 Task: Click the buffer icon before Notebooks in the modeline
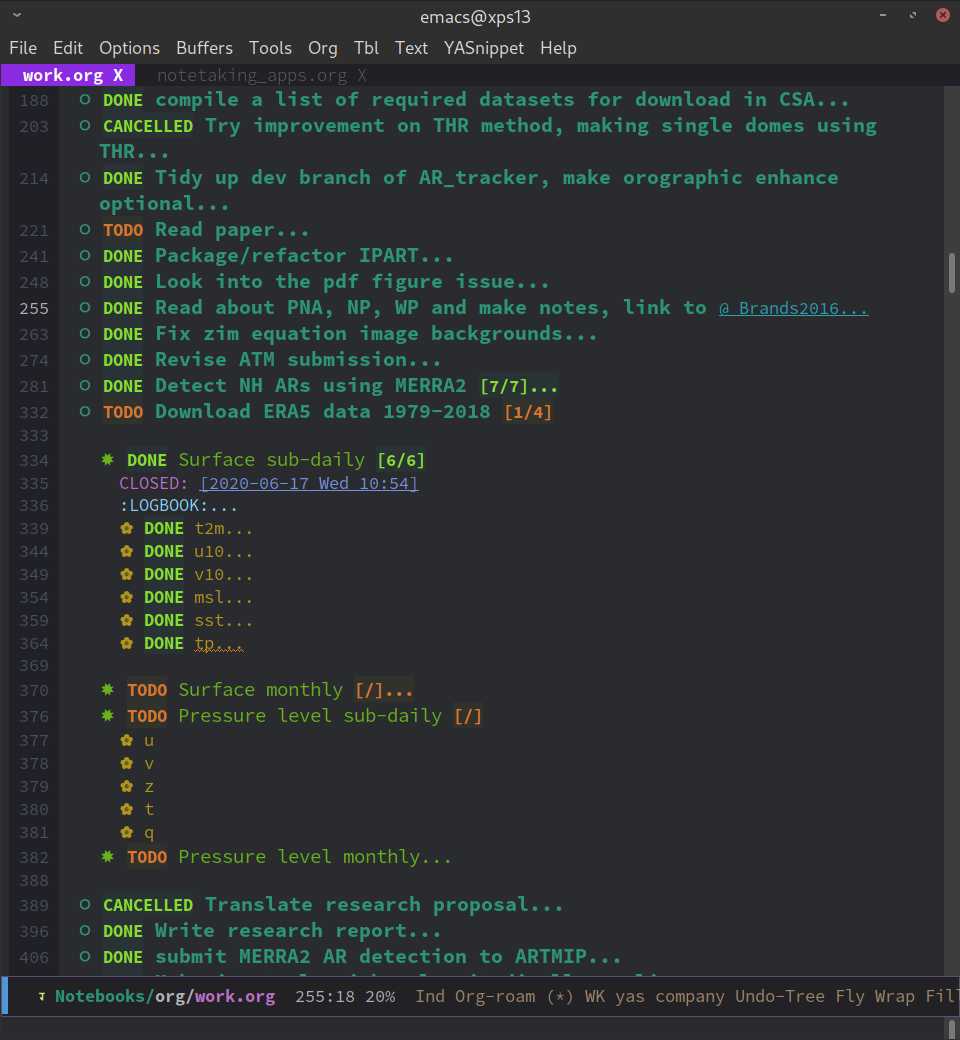tap(41, 996)
